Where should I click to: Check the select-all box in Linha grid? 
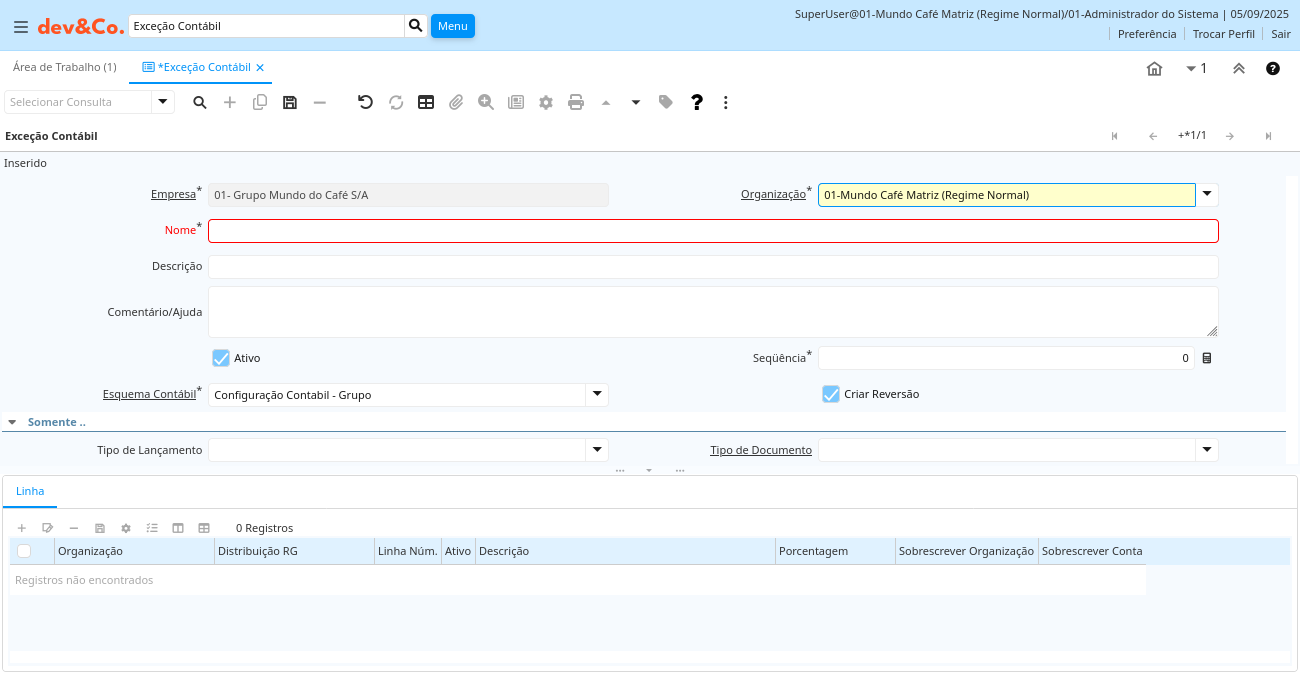24,551
